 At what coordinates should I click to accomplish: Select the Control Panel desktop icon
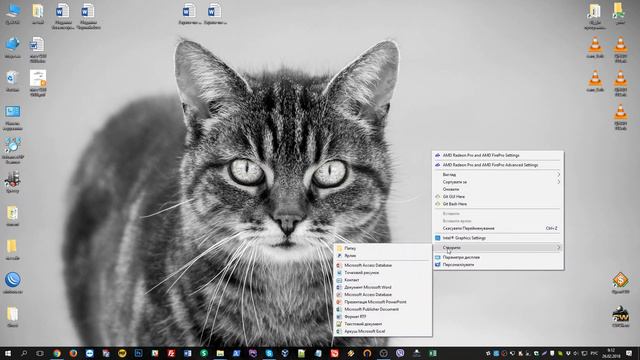13,118
